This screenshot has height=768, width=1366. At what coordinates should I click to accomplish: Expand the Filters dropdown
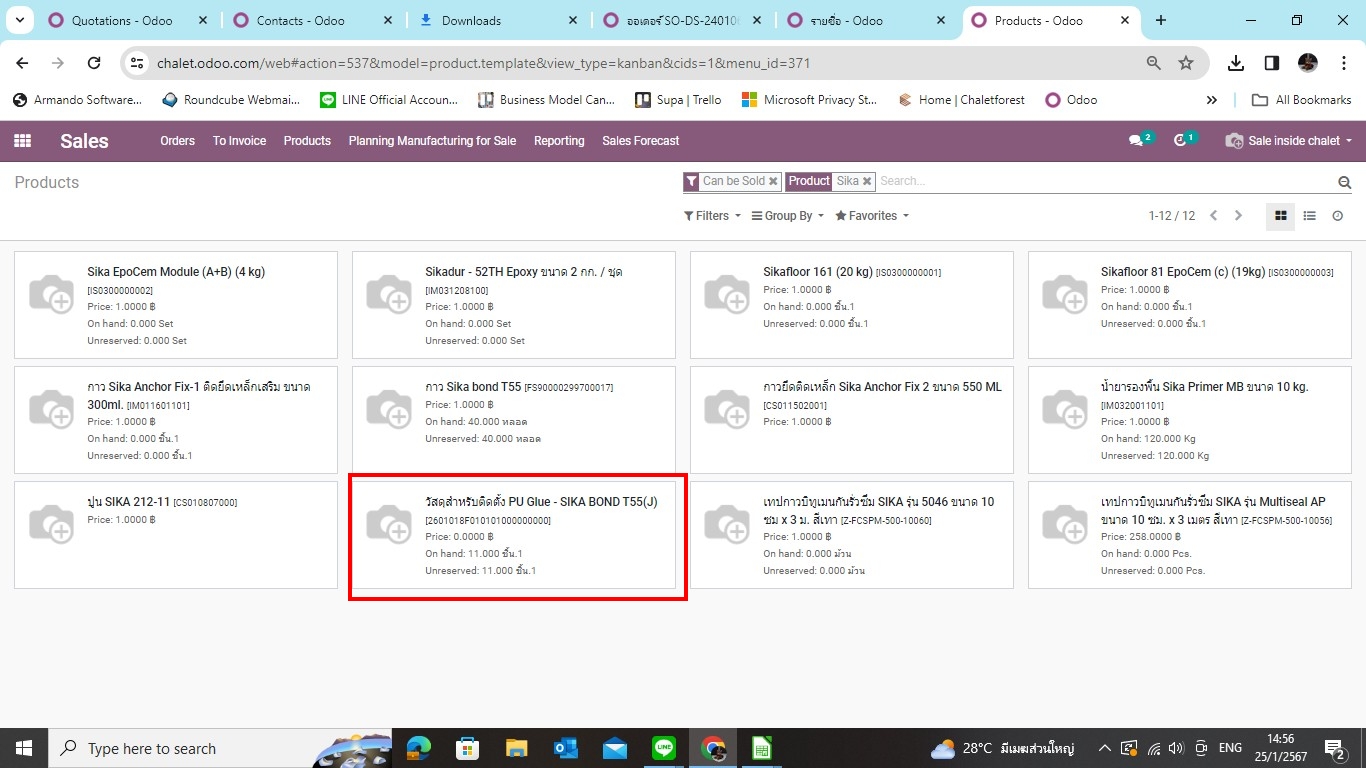tap(712, 216)
